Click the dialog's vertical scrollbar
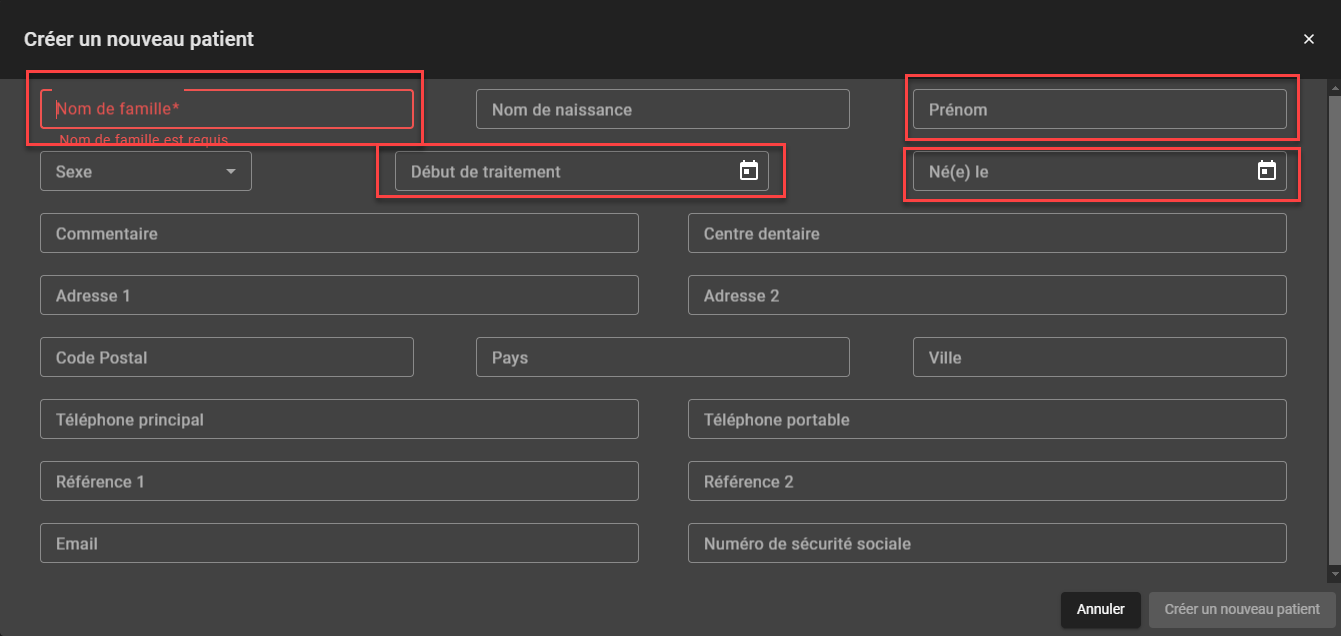The width and height of the screenshot is (1341, 636). 1334,330
